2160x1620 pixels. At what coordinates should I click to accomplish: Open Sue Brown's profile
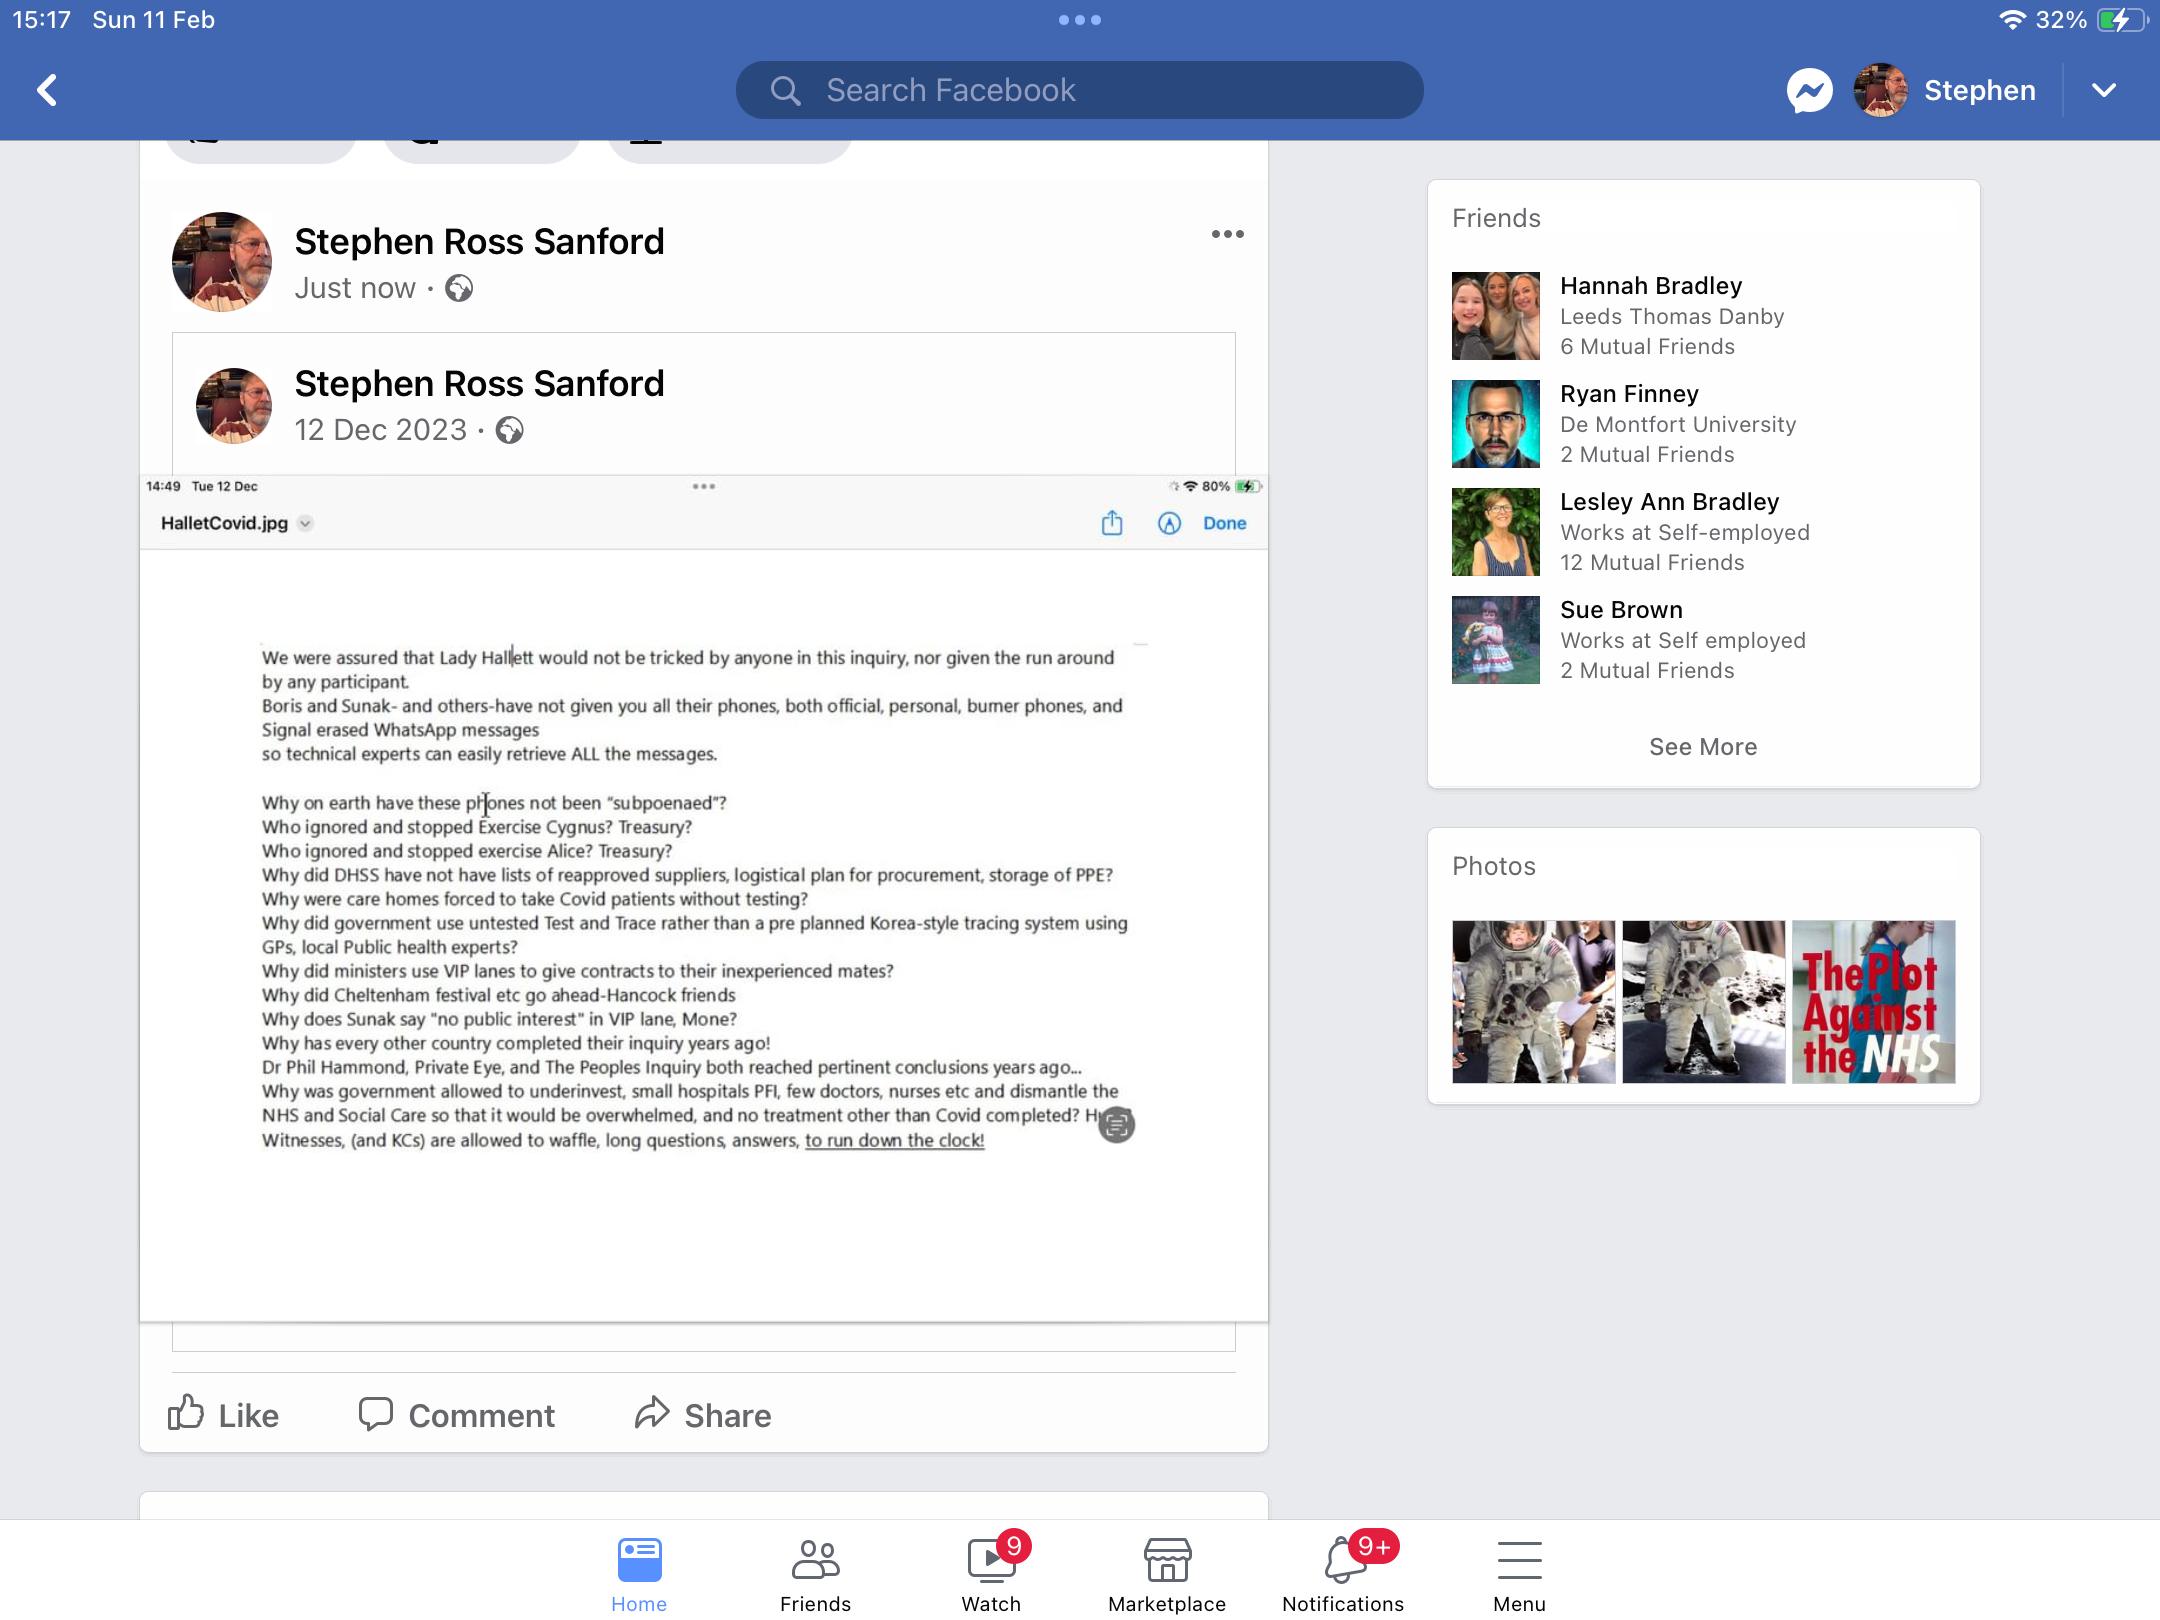1621,610
